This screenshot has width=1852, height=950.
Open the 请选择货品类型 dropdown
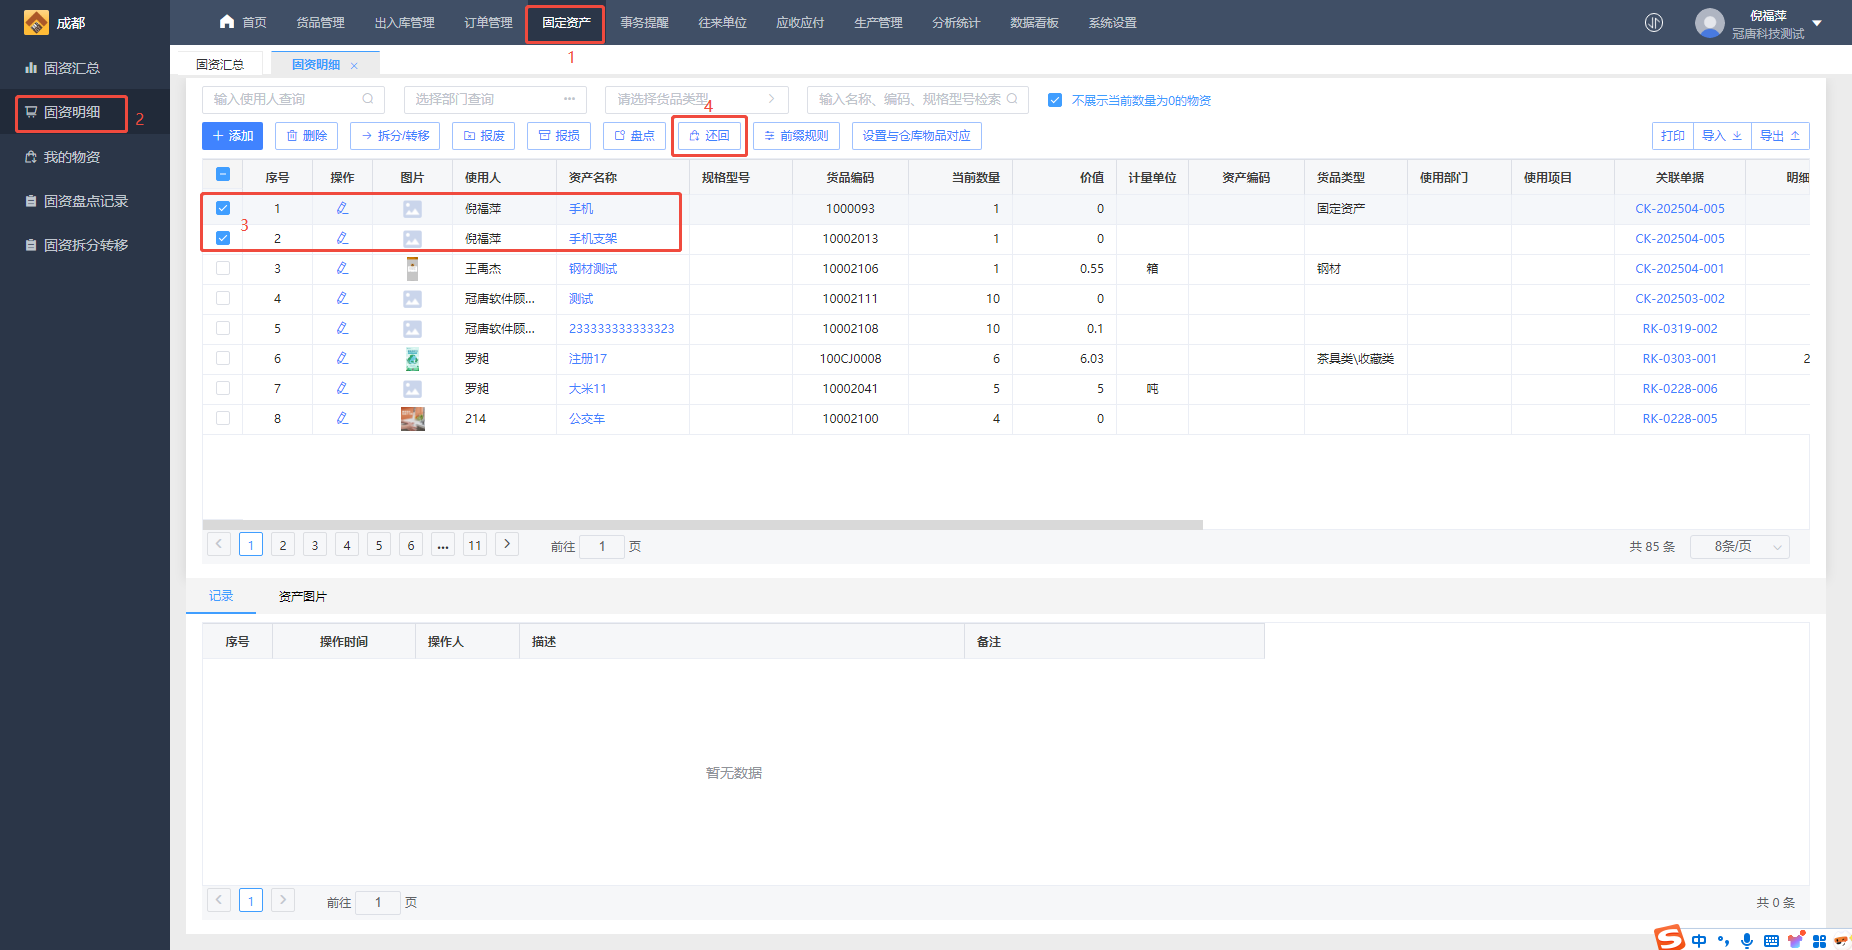pyautogui.click(x=696, y=99)
